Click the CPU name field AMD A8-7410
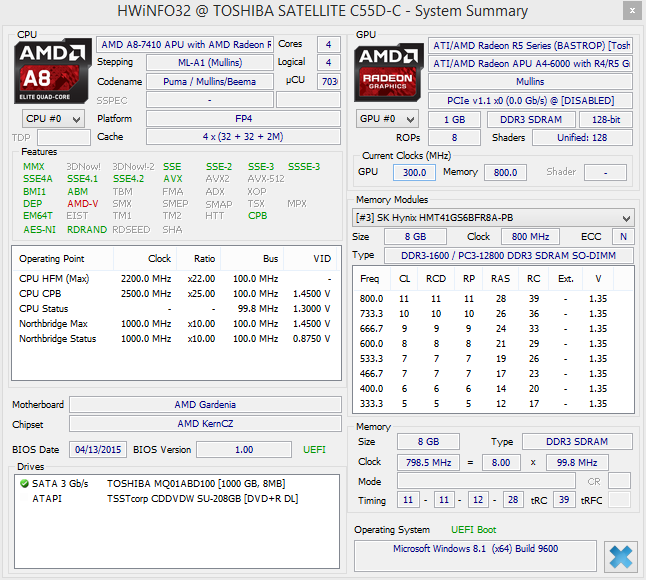Viewport: 646px width, 580px height. pyautogui.click(x=185, y=44)
